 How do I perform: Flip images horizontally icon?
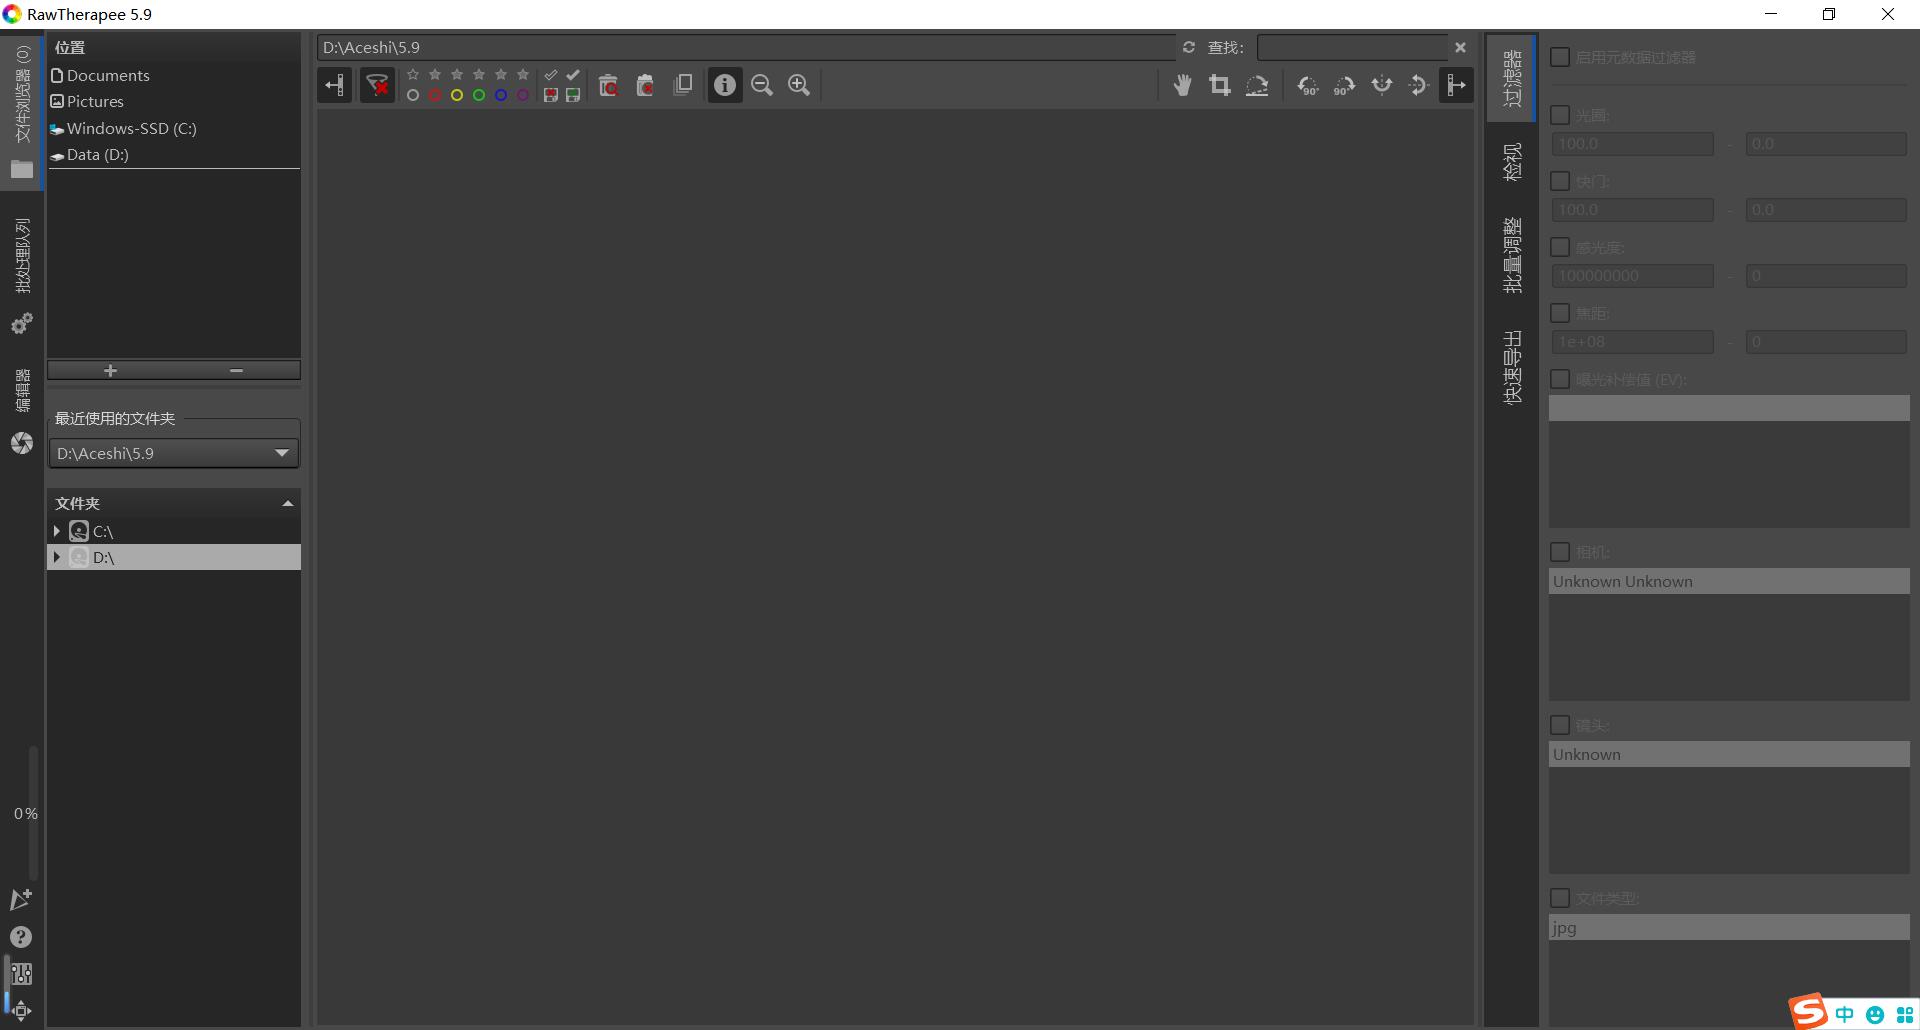tap(1382, 86)
